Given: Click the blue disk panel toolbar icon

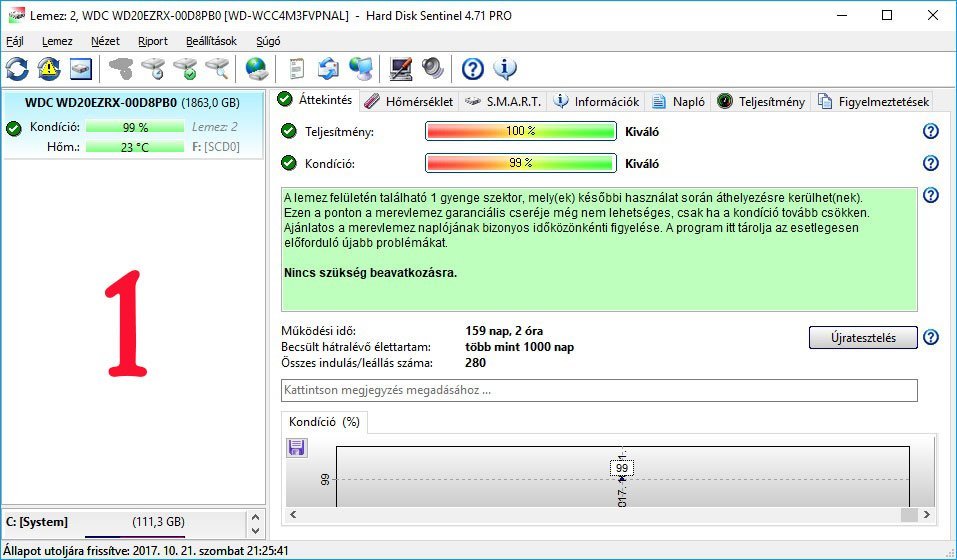Looking at the screenshot, I should click(x=81, y=69).
